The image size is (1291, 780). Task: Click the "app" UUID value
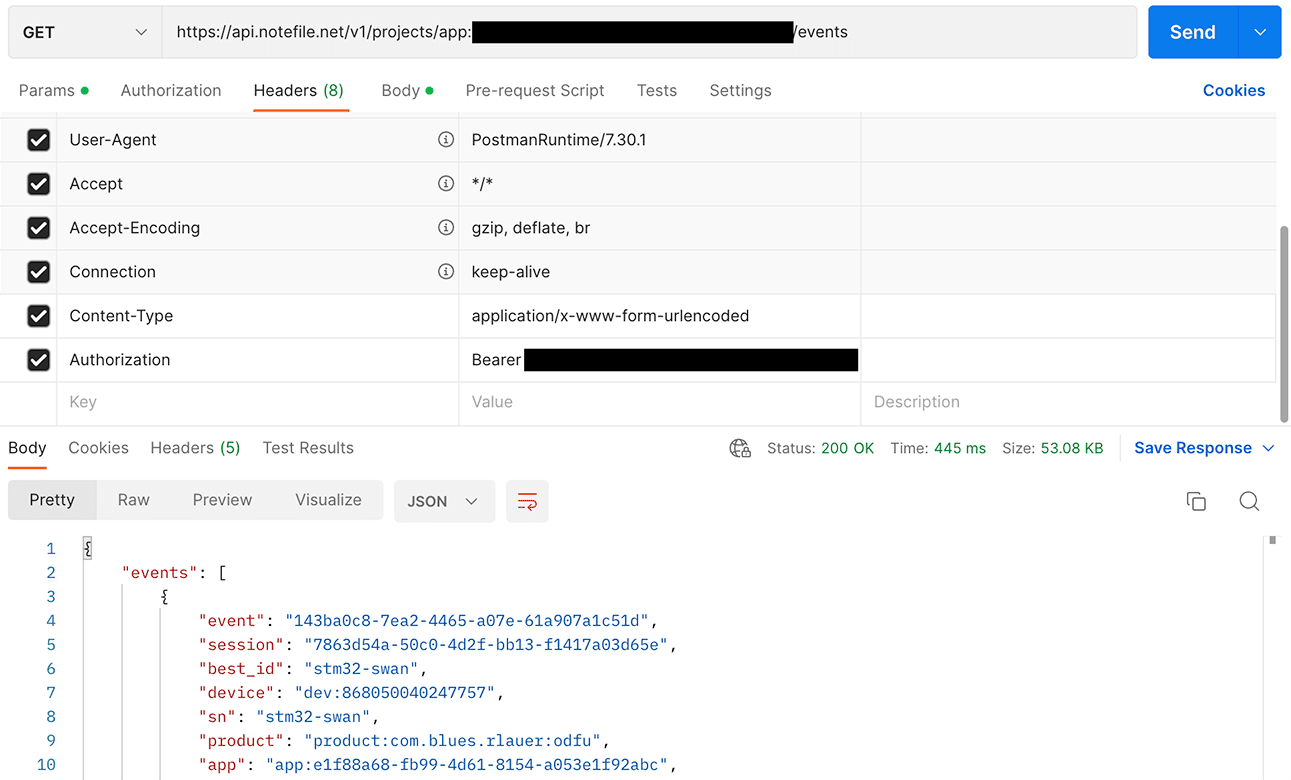(467, 765)
